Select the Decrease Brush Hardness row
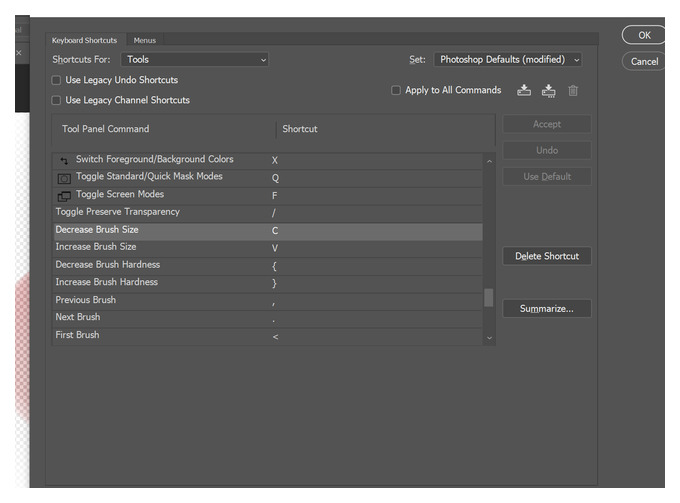680x503 pixels. point(268,266)
